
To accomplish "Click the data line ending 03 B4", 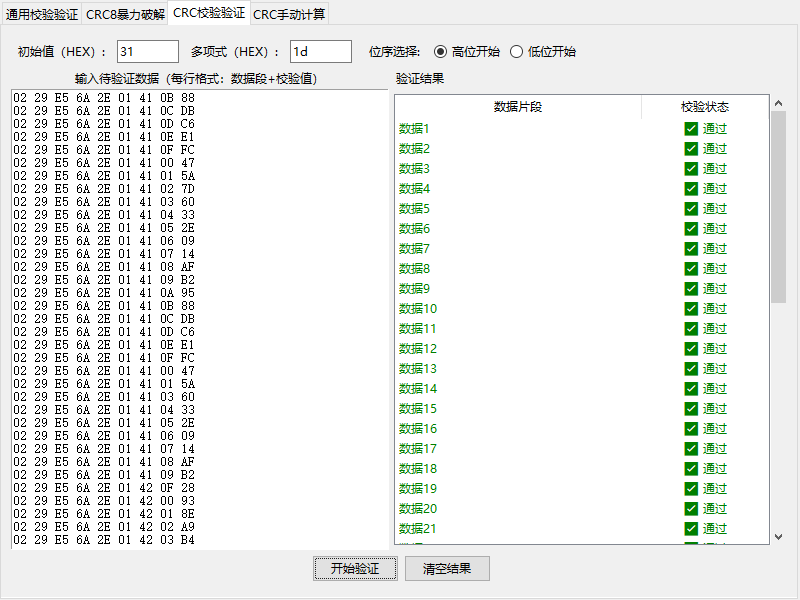I will [x=104, y=540].
